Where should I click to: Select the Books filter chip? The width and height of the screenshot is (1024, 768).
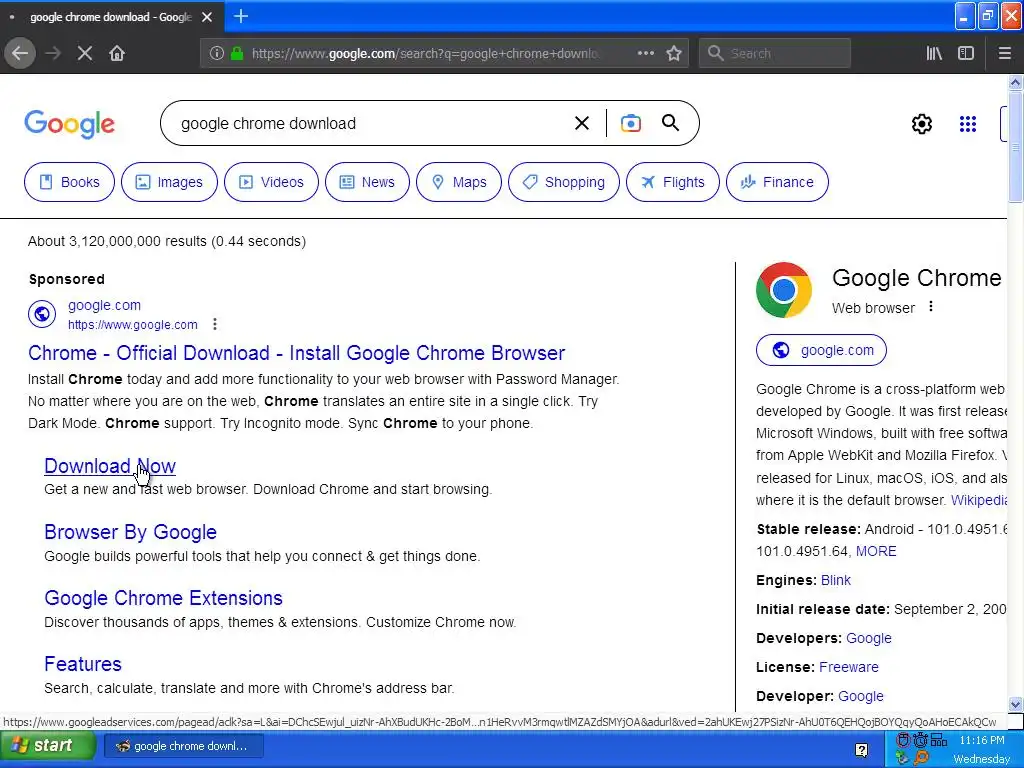pyautogui.click(x=69, y=182)
